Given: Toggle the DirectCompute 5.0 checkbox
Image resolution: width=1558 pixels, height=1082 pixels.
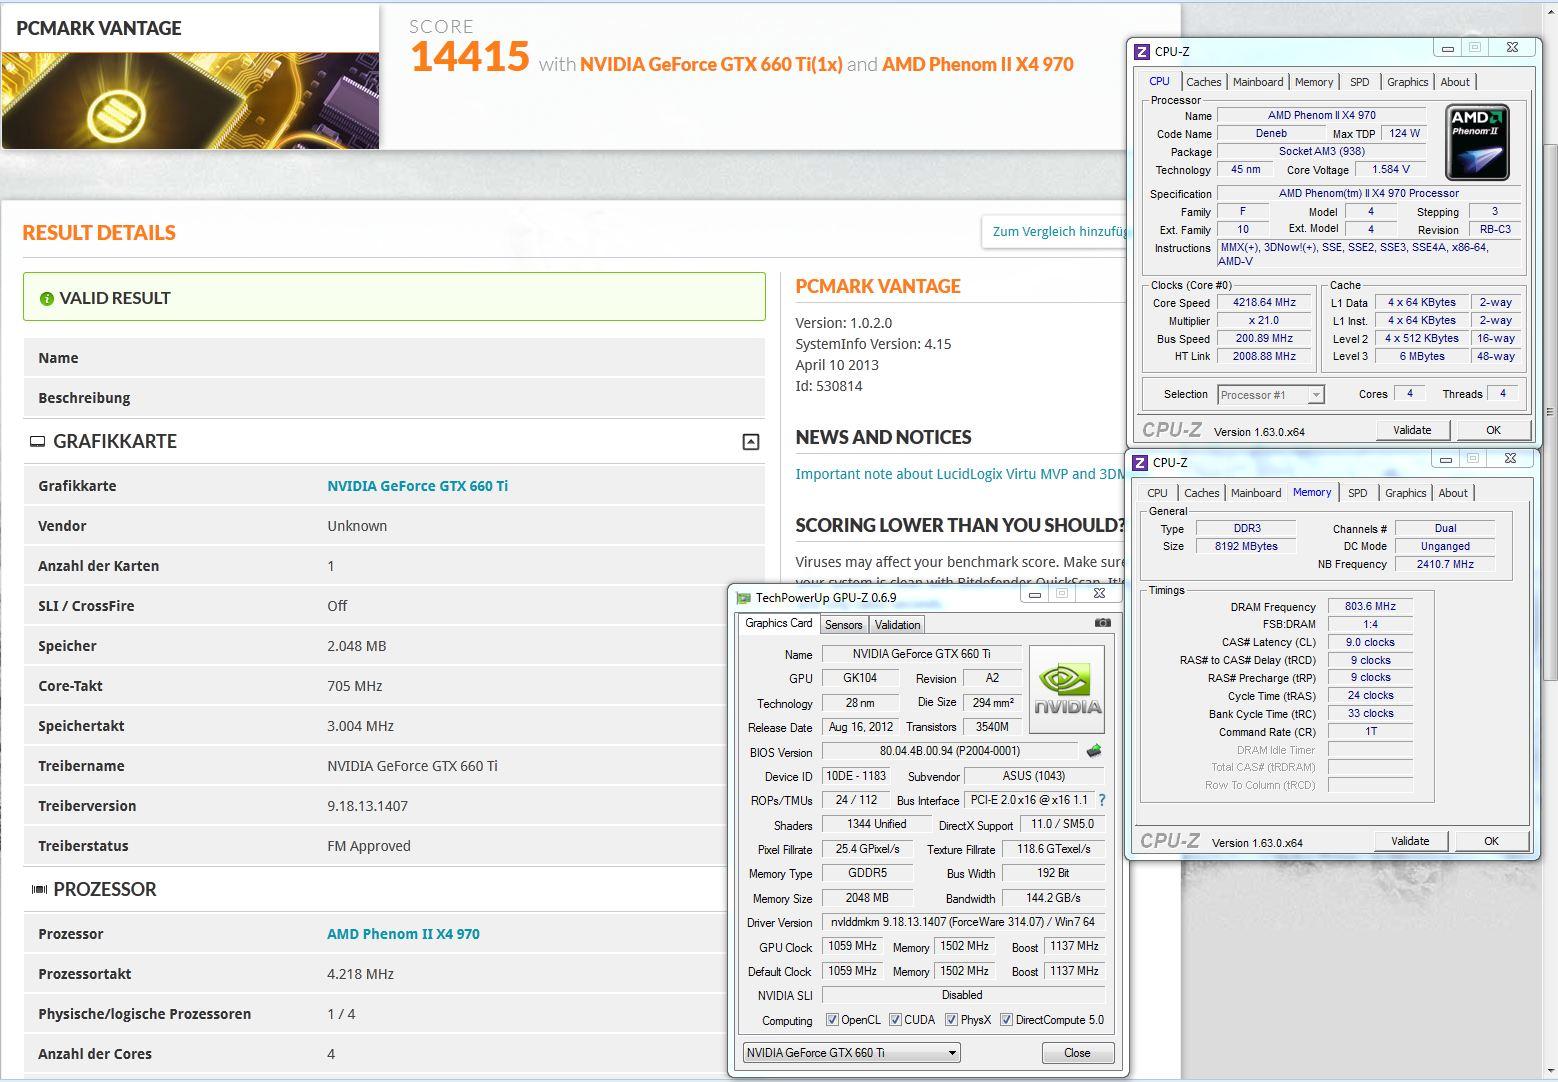Looking at the screenshot, I should pyautogui.click(x=1006, y=1020).
